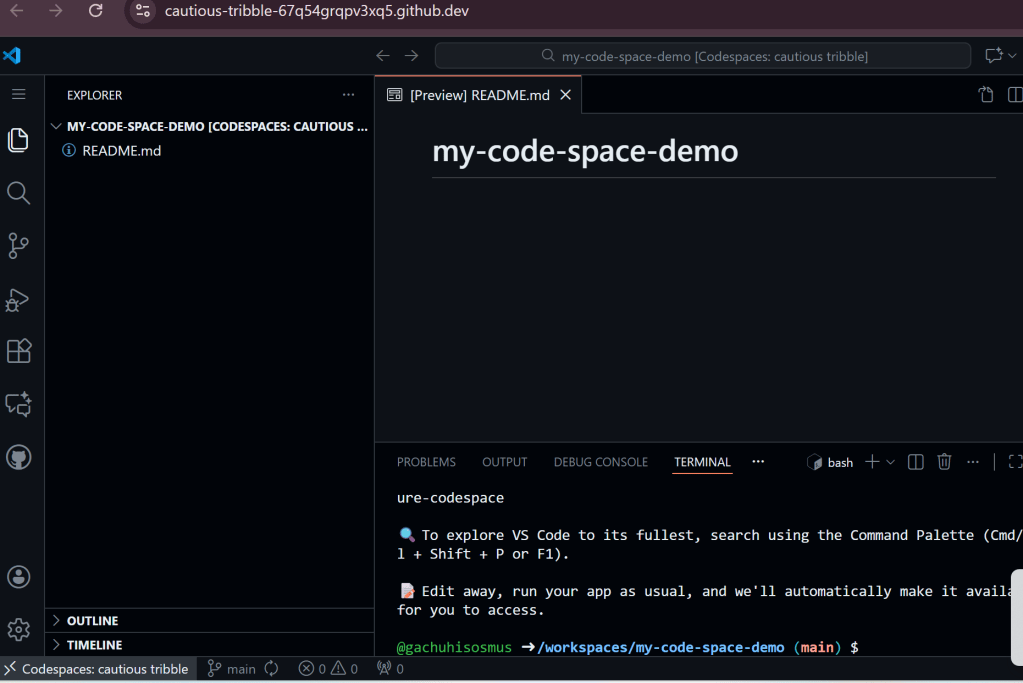Screen dimensions: 1023x683
Task: Open the Extensions view icon
Action: coord(18,351)
